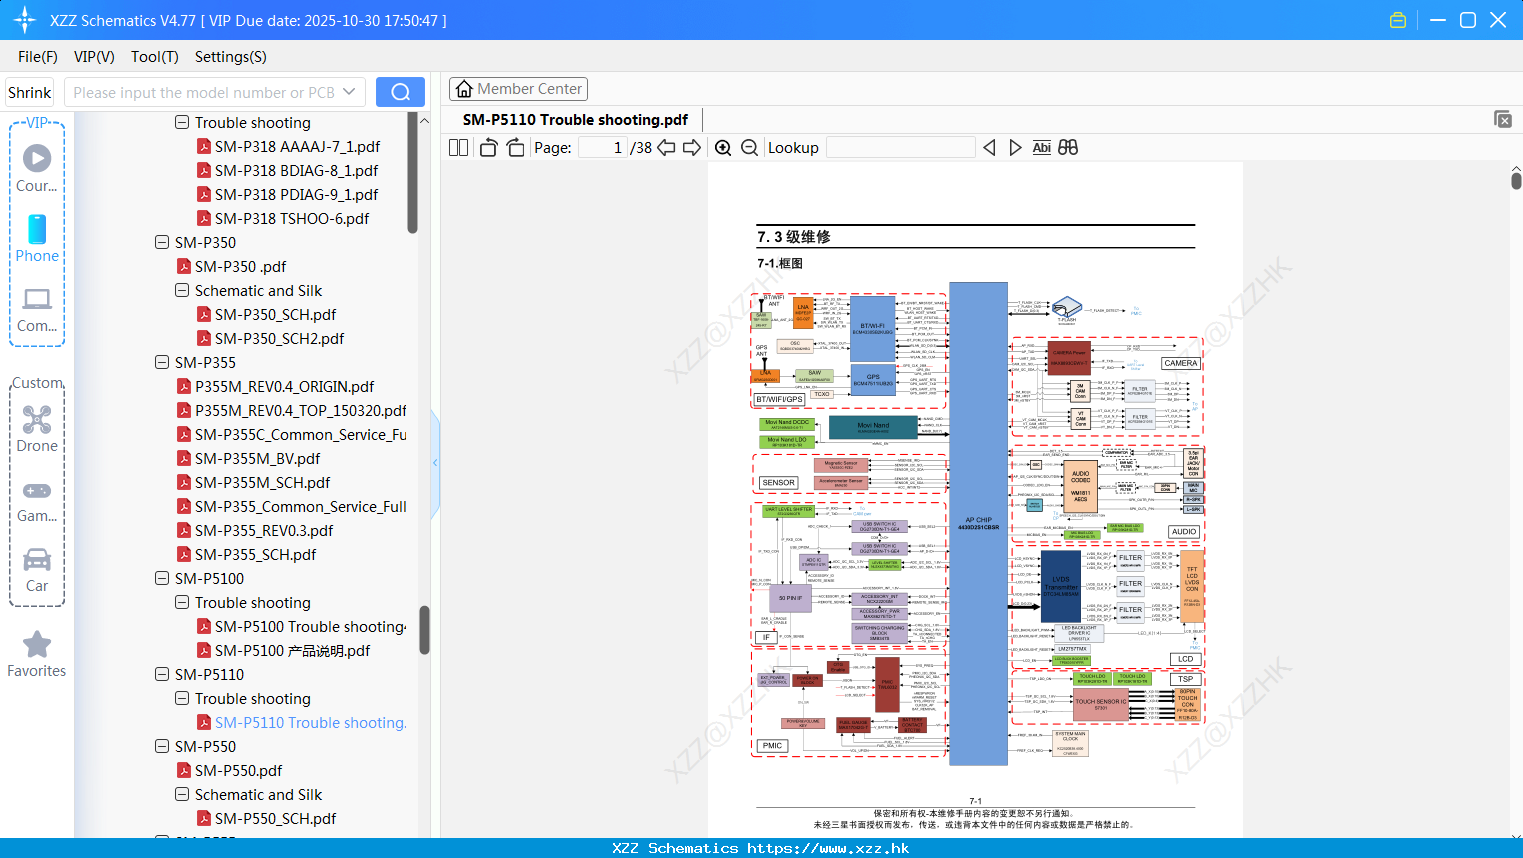Open SM-P318 BDIAG-8_1.pdf
1523x858 pixels.
296,170
